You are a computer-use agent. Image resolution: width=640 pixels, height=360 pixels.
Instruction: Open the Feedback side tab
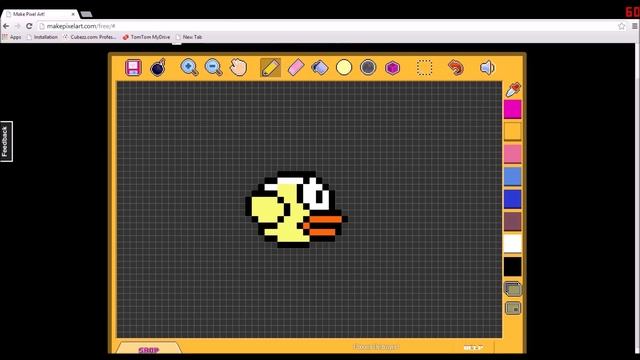[6, 141]
